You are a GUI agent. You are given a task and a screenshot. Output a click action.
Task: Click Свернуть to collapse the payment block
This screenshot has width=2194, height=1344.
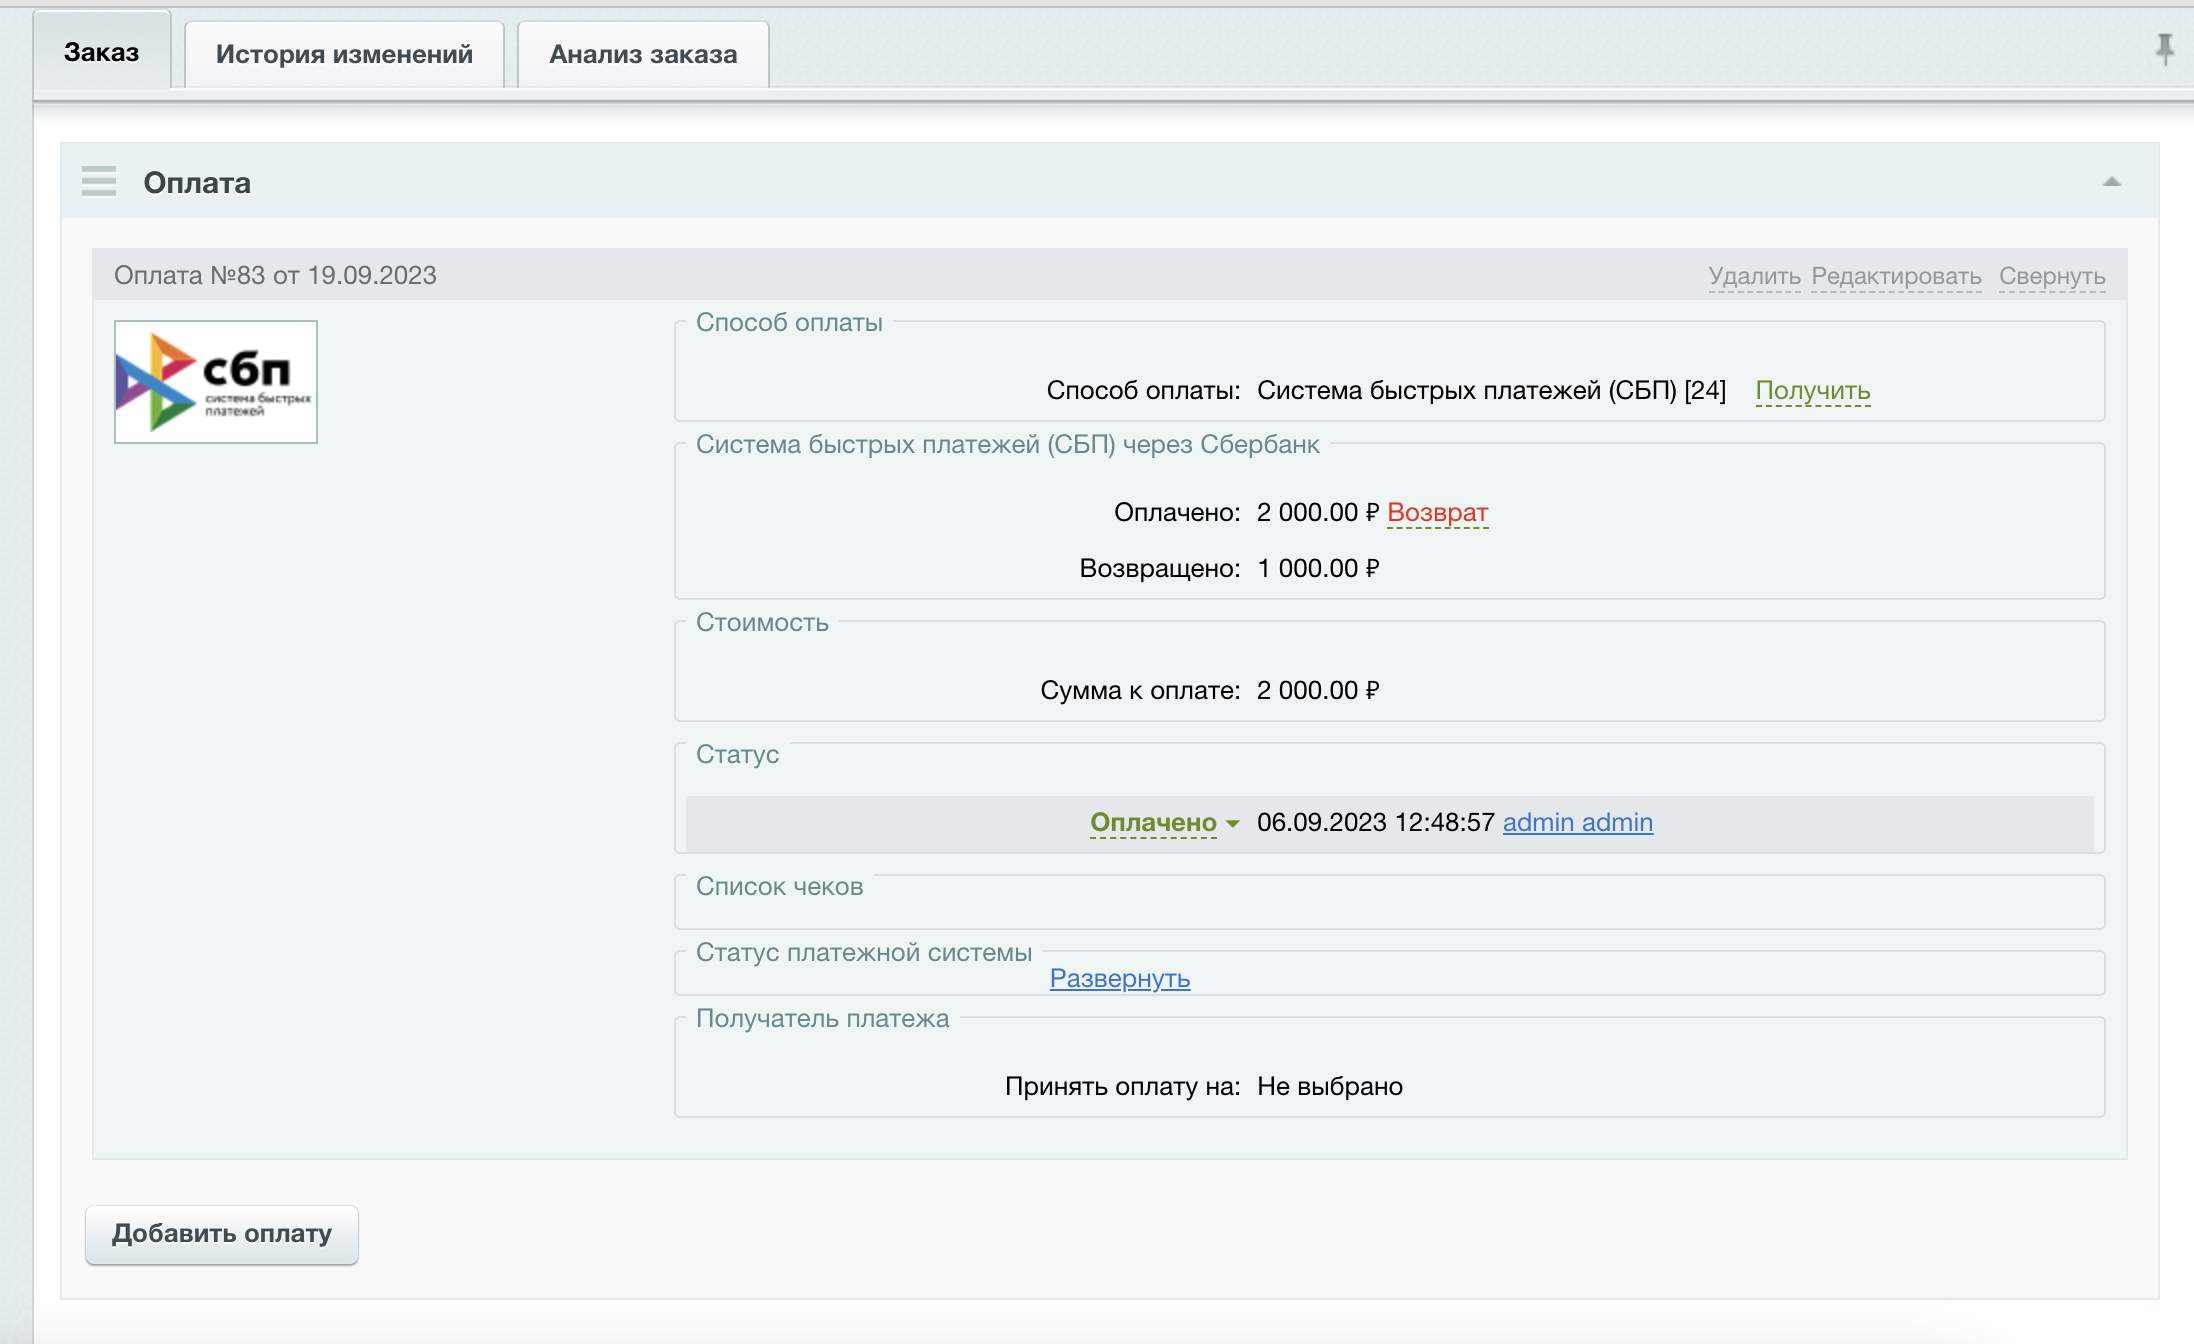pyautogui.click(x=2052, y=276)
